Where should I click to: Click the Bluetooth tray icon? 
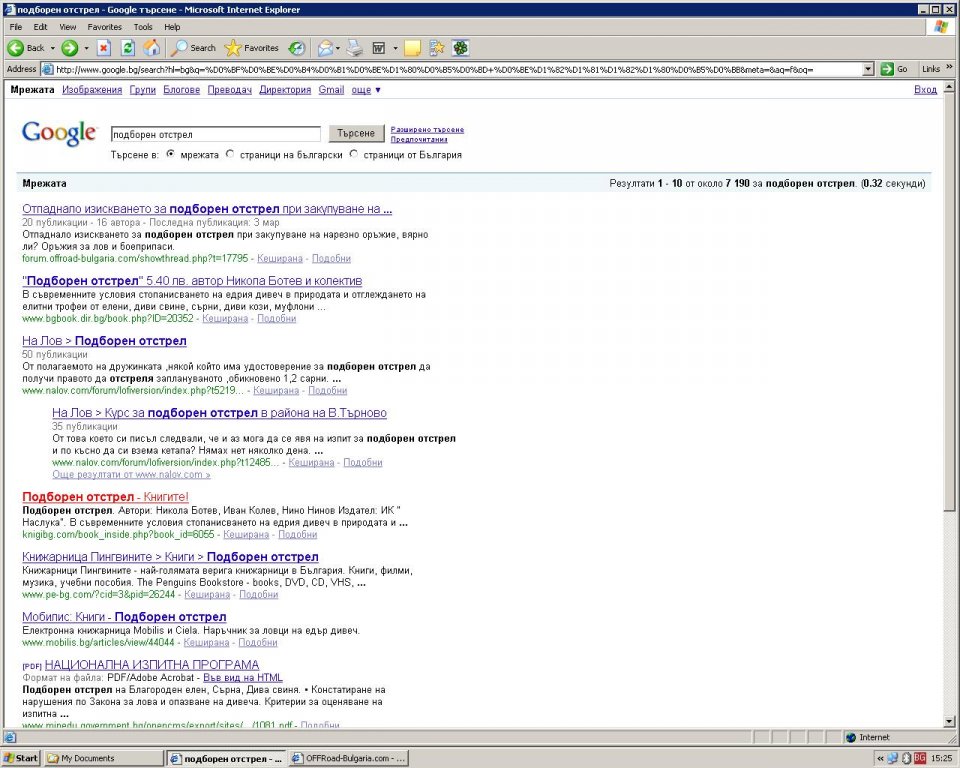click(906, 758)
